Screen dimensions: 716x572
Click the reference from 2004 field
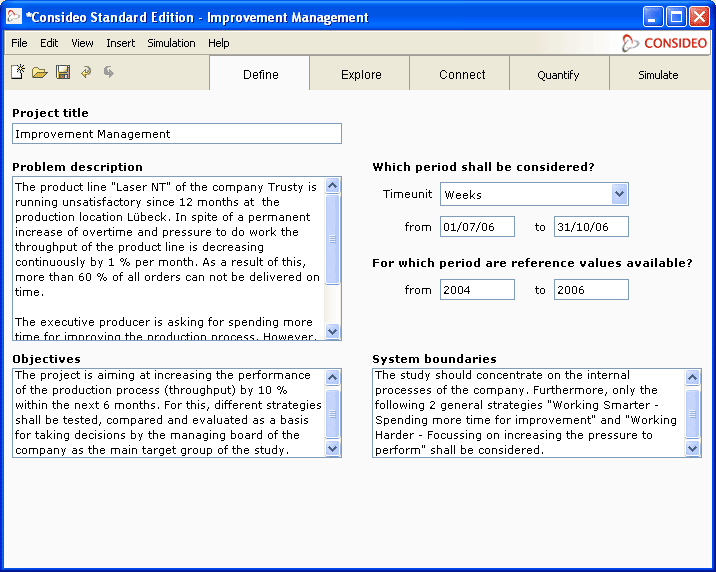(x=477, y=290)
